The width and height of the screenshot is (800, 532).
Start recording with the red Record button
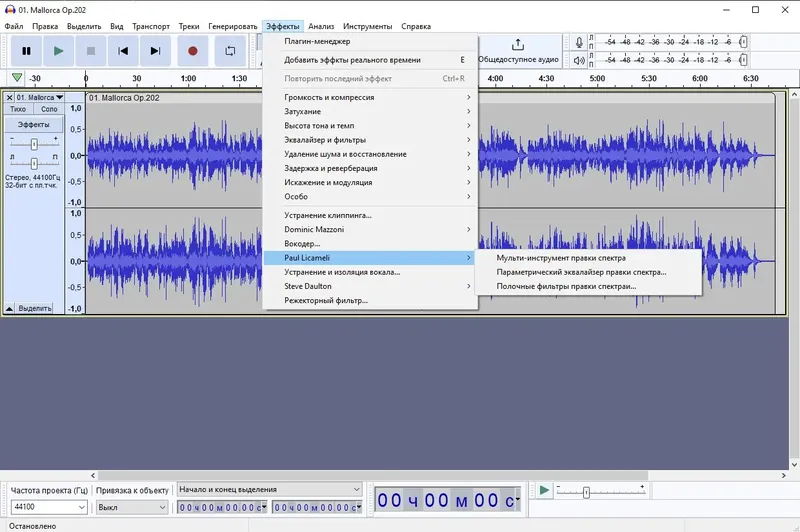tap(192, 51)
